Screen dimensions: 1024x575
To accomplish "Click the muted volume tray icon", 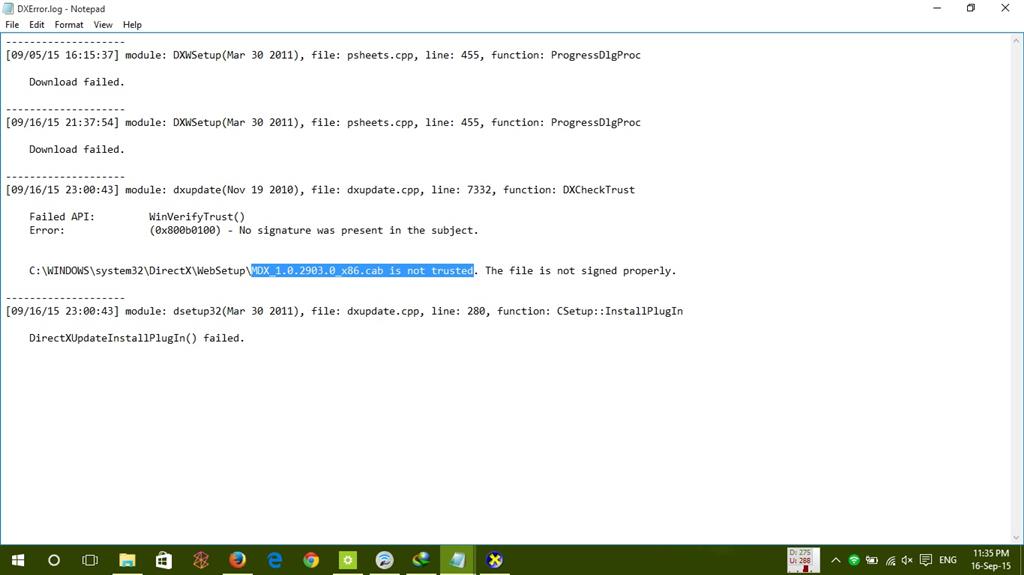I will 907,560.
